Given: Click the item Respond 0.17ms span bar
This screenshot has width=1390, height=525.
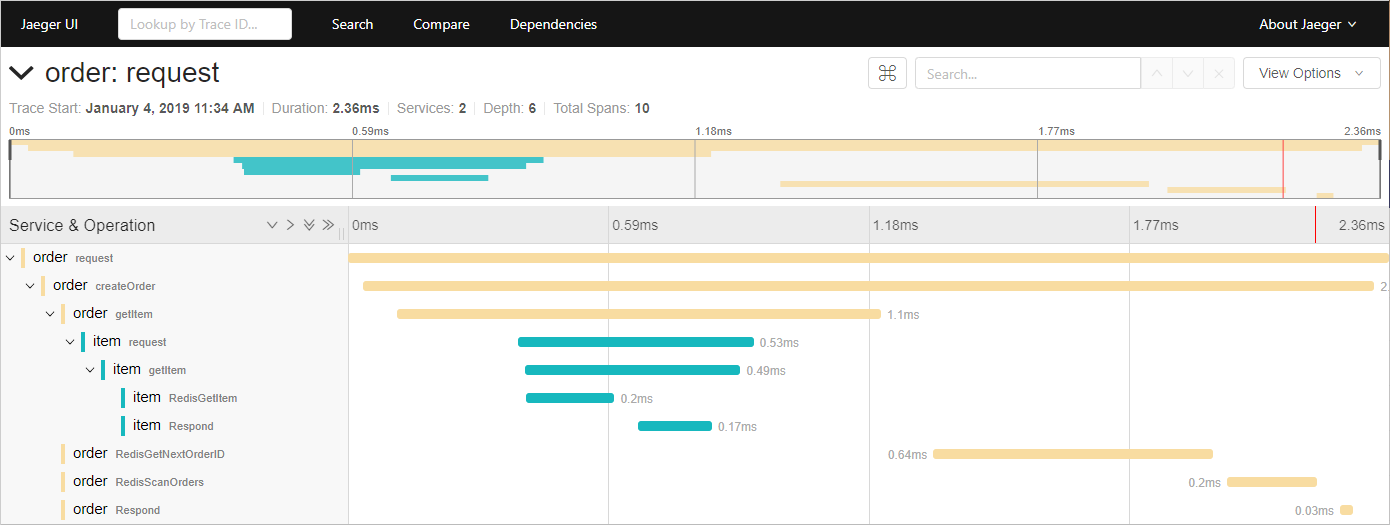Looking at the screenshot, I should [675, 426].
